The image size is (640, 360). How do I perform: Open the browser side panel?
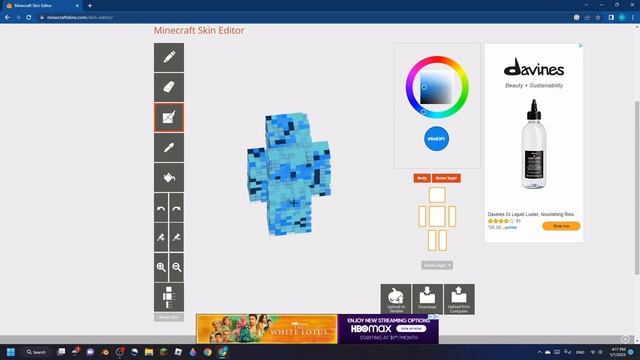[611, 18]
